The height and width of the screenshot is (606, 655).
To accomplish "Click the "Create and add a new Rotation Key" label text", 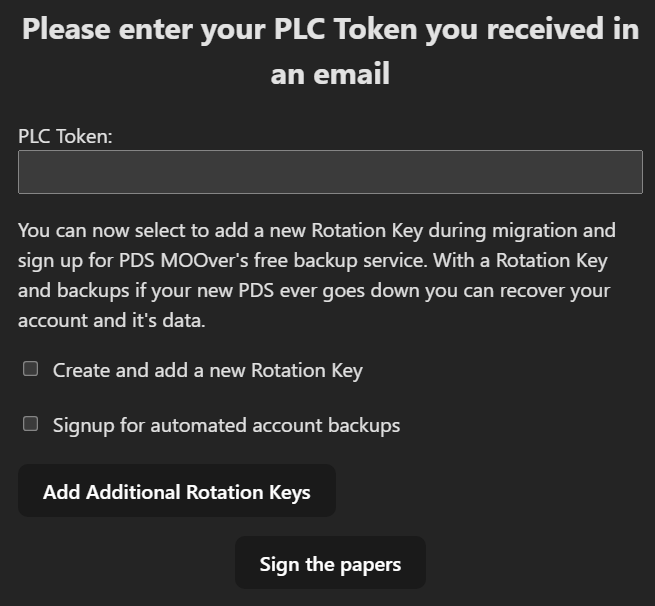I will 207,370.
